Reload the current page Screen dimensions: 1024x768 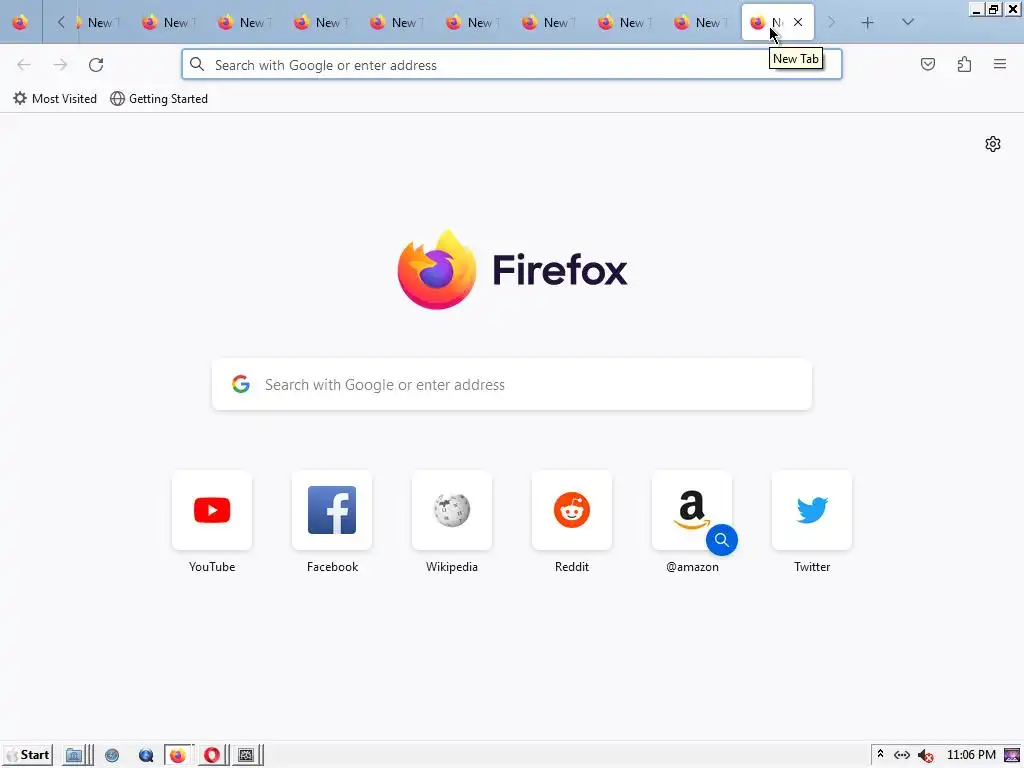pos(96,65)
